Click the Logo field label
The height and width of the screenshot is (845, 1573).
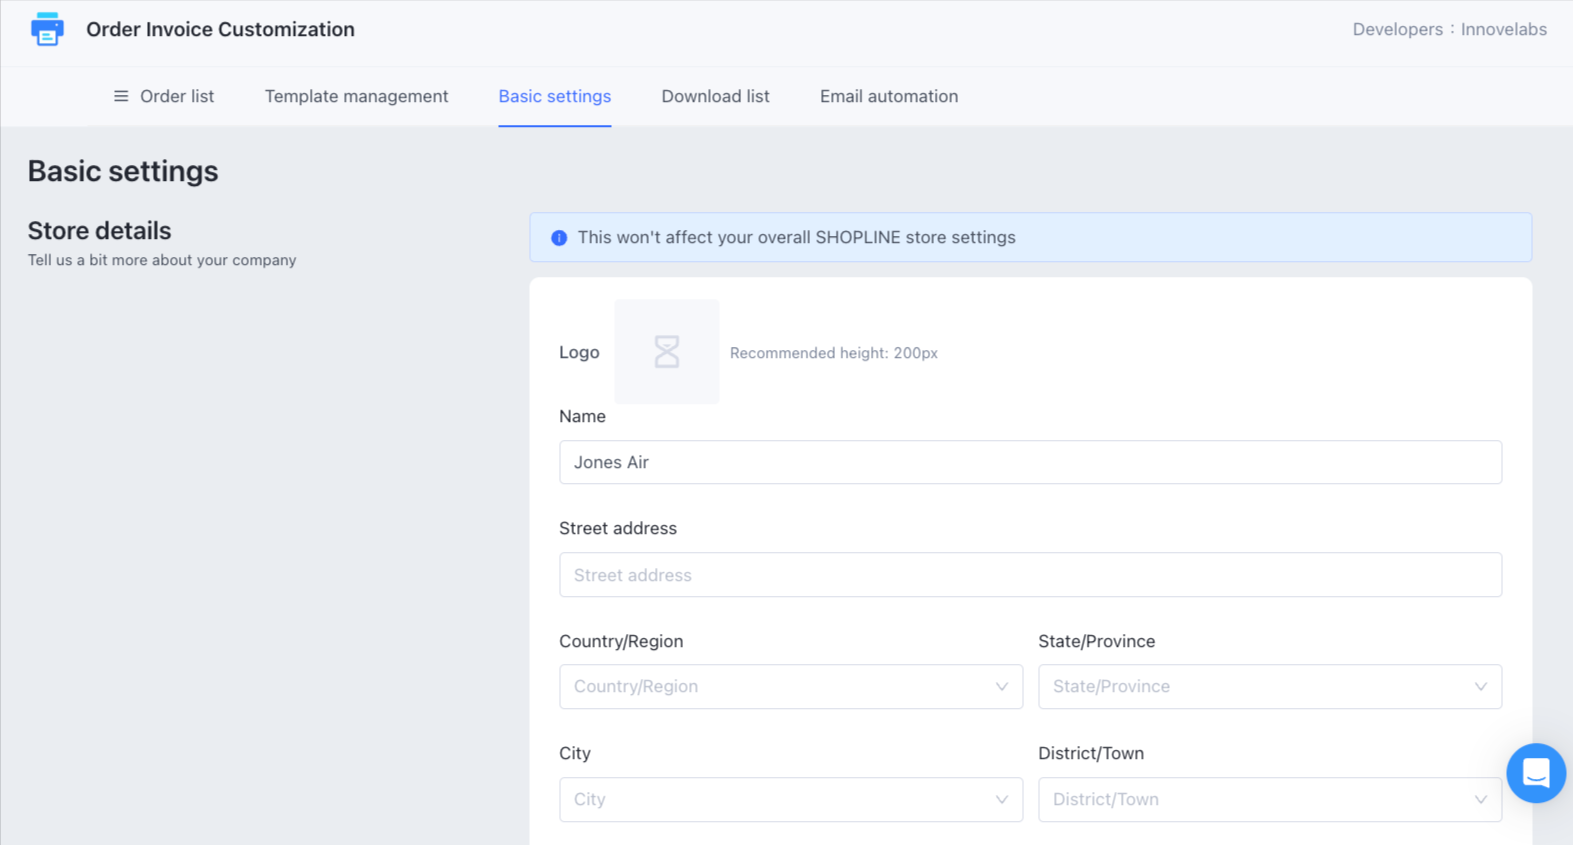click(579, 352)
